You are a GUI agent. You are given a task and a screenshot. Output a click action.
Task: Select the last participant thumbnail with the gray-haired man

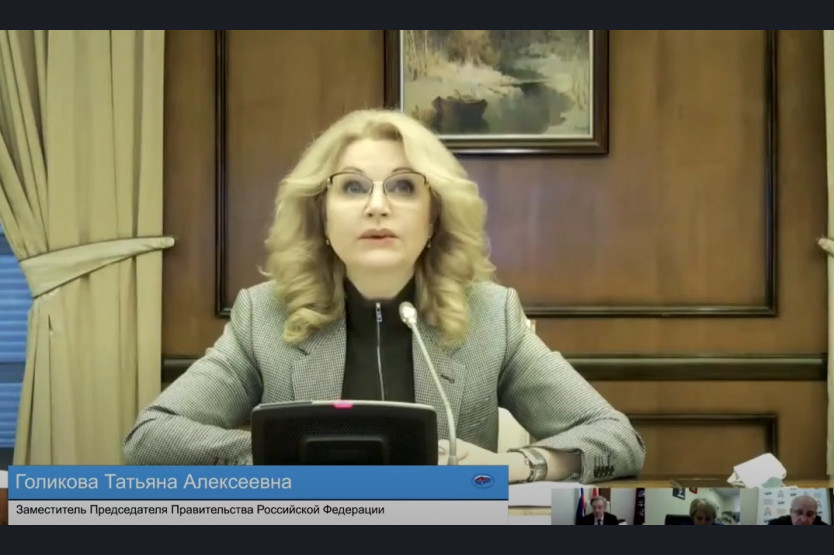[786, 506]
